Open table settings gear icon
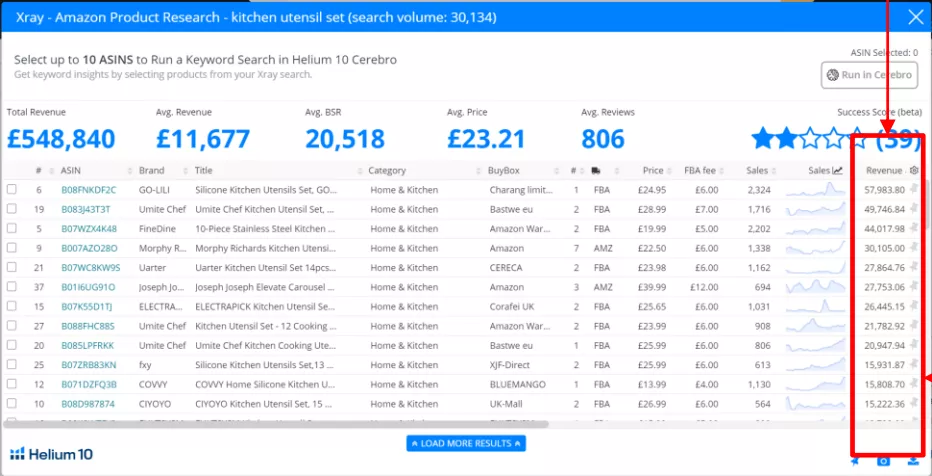 [x=913, y=171]
